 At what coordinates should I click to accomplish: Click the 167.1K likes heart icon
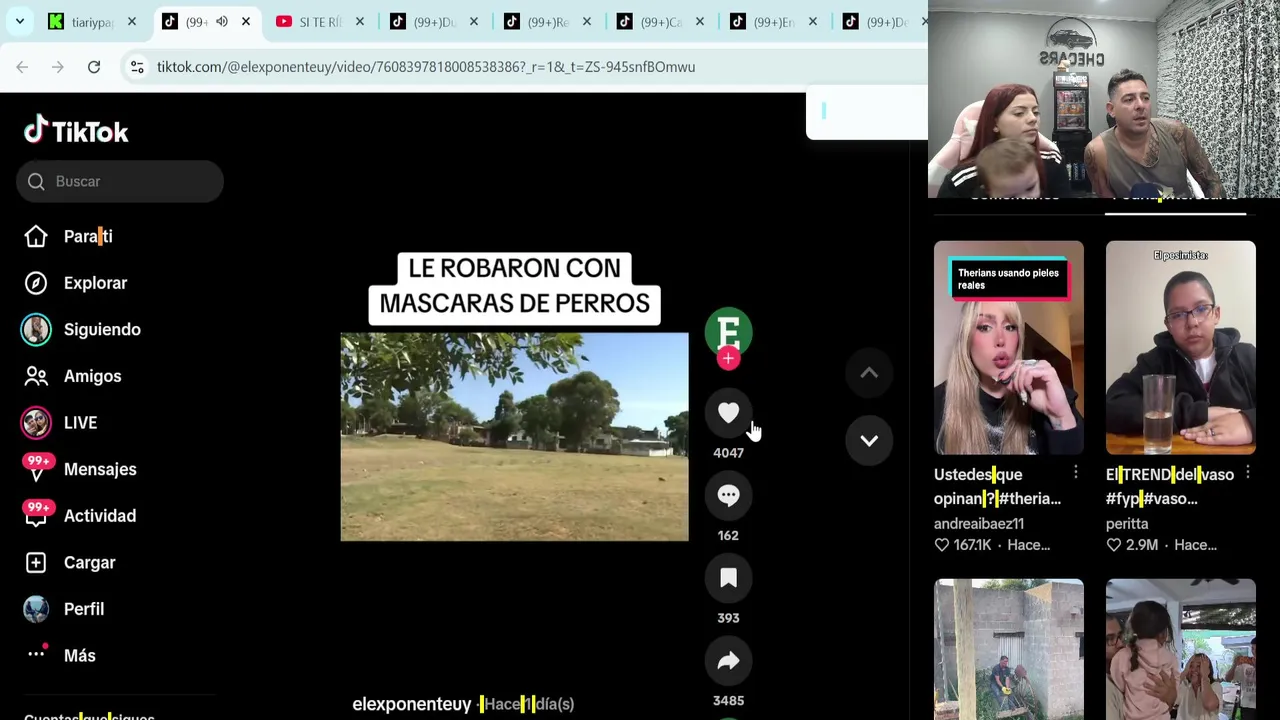941,545
